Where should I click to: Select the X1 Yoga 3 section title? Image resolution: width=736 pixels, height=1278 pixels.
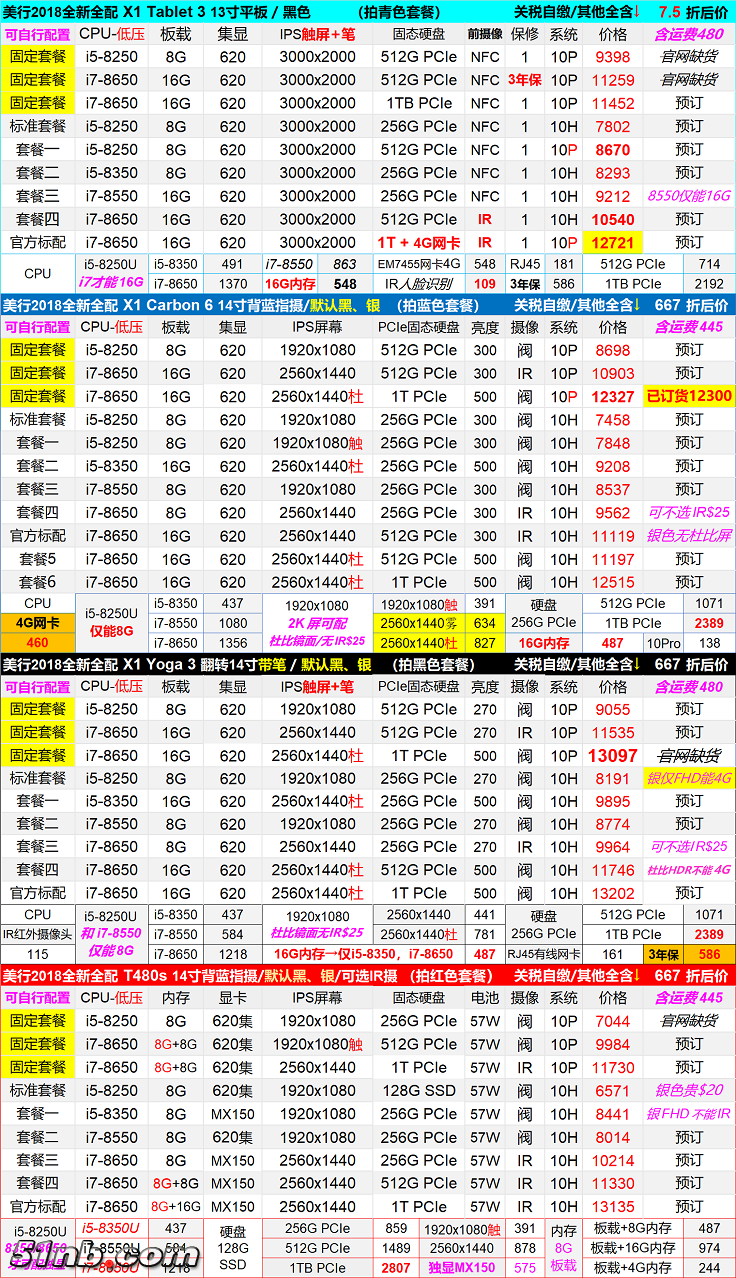(187, 664)
